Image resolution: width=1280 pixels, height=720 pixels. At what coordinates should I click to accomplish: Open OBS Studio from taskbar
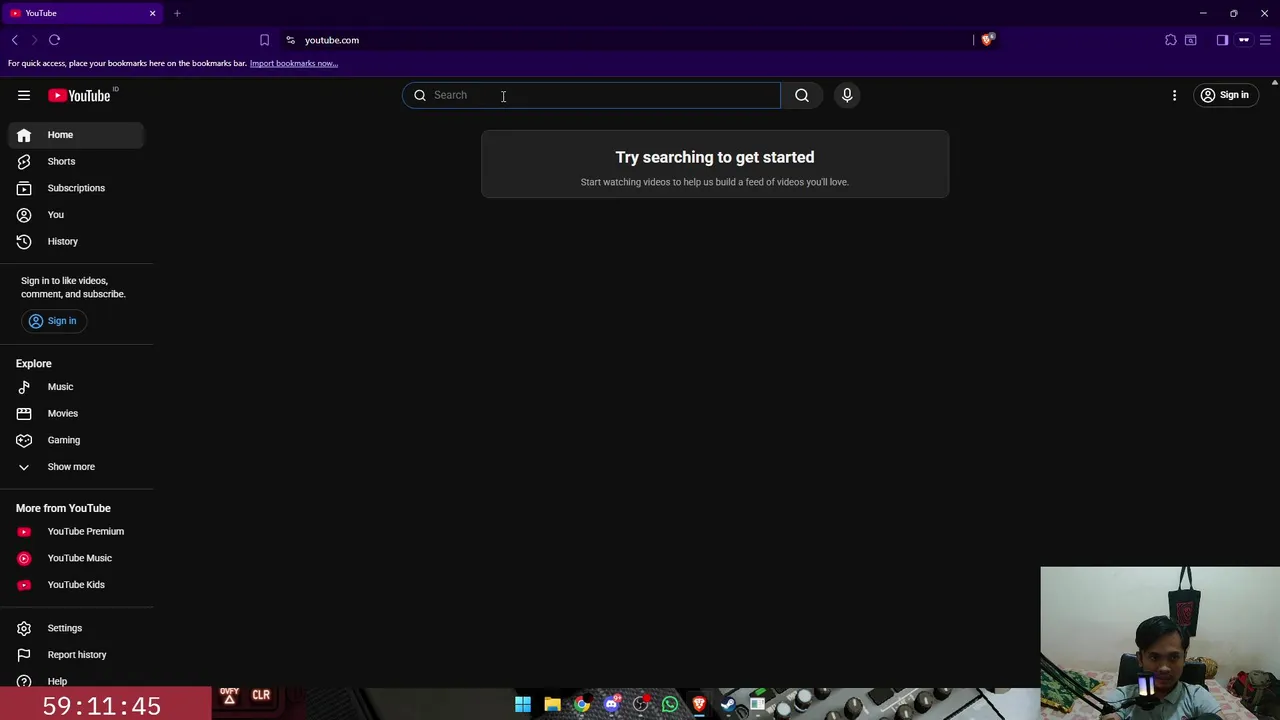[641, 704]
